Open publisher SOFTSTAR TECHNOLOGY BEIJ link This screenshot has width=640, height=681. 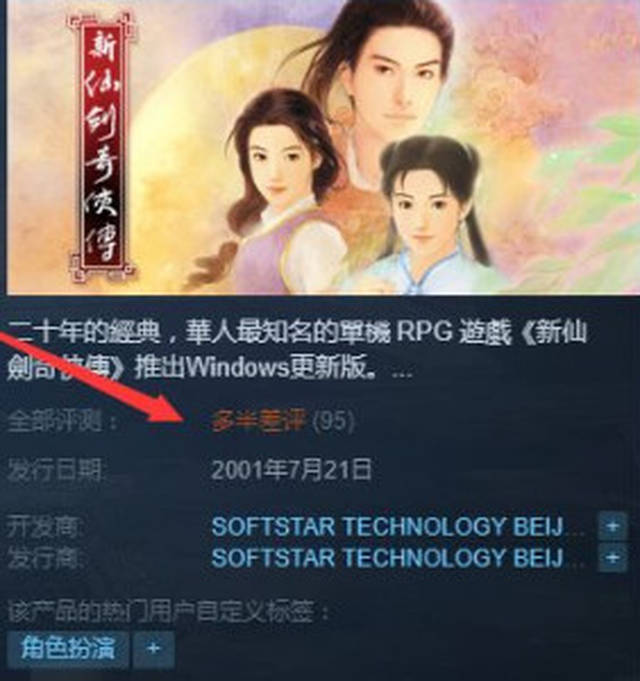tap(387, 558)
